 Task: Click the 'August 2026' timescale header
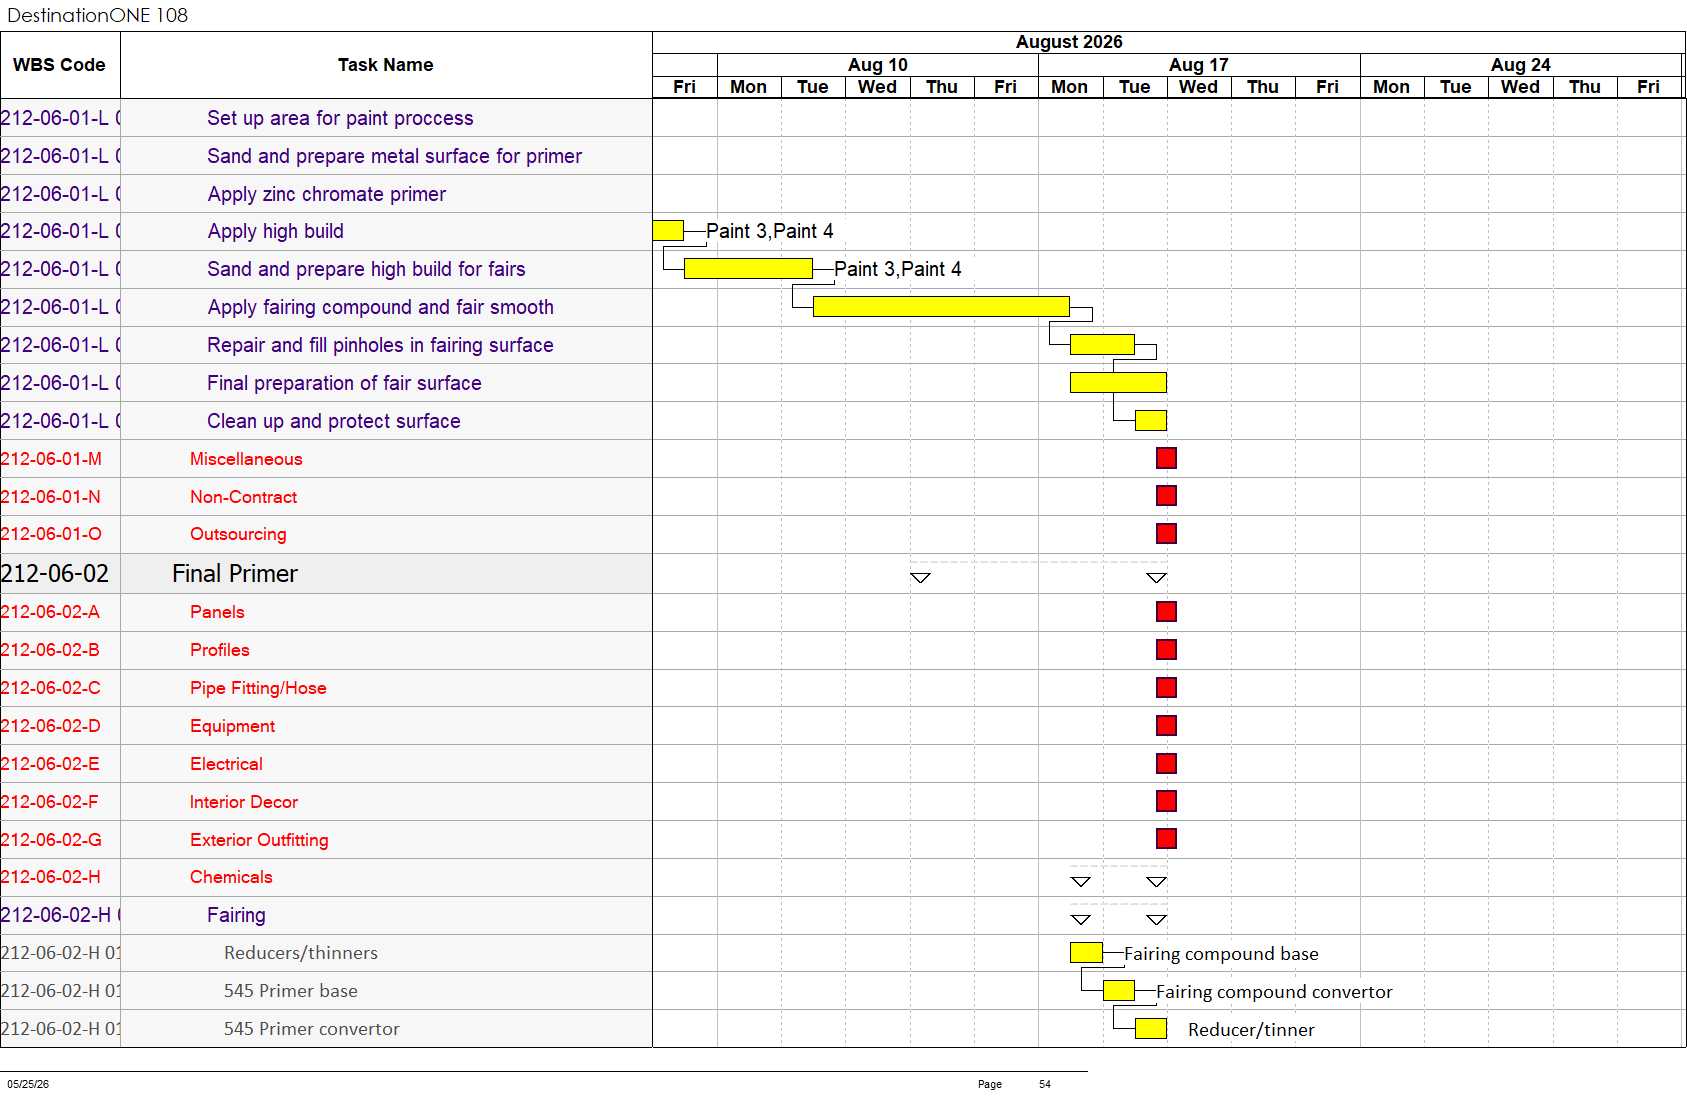point(1069,42)
